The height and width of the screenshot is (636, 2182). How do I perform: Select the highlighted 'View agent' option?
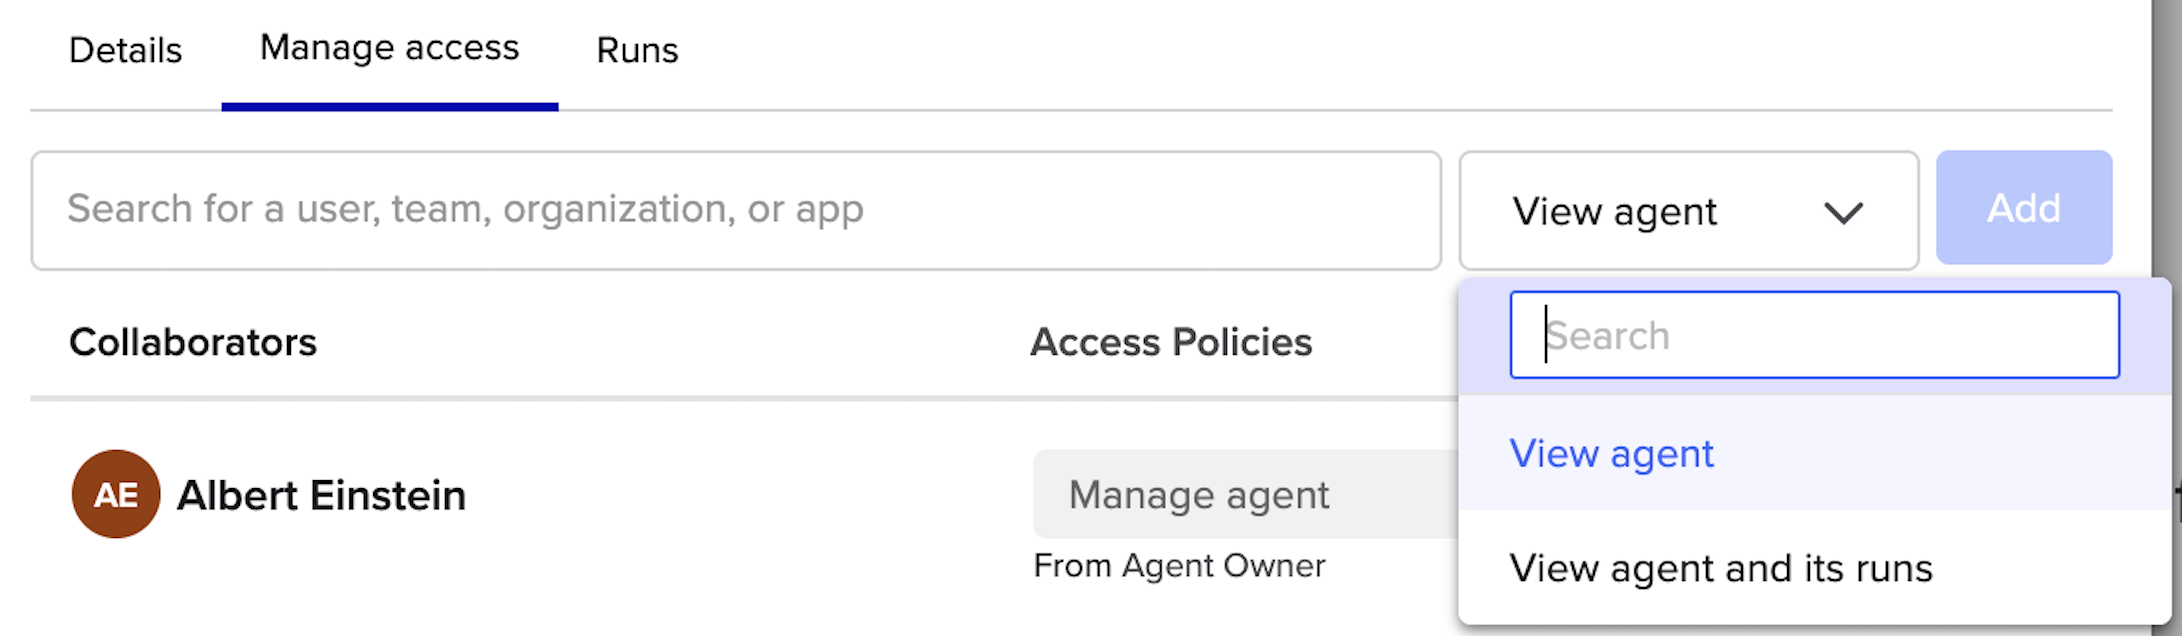point(1814,453)
